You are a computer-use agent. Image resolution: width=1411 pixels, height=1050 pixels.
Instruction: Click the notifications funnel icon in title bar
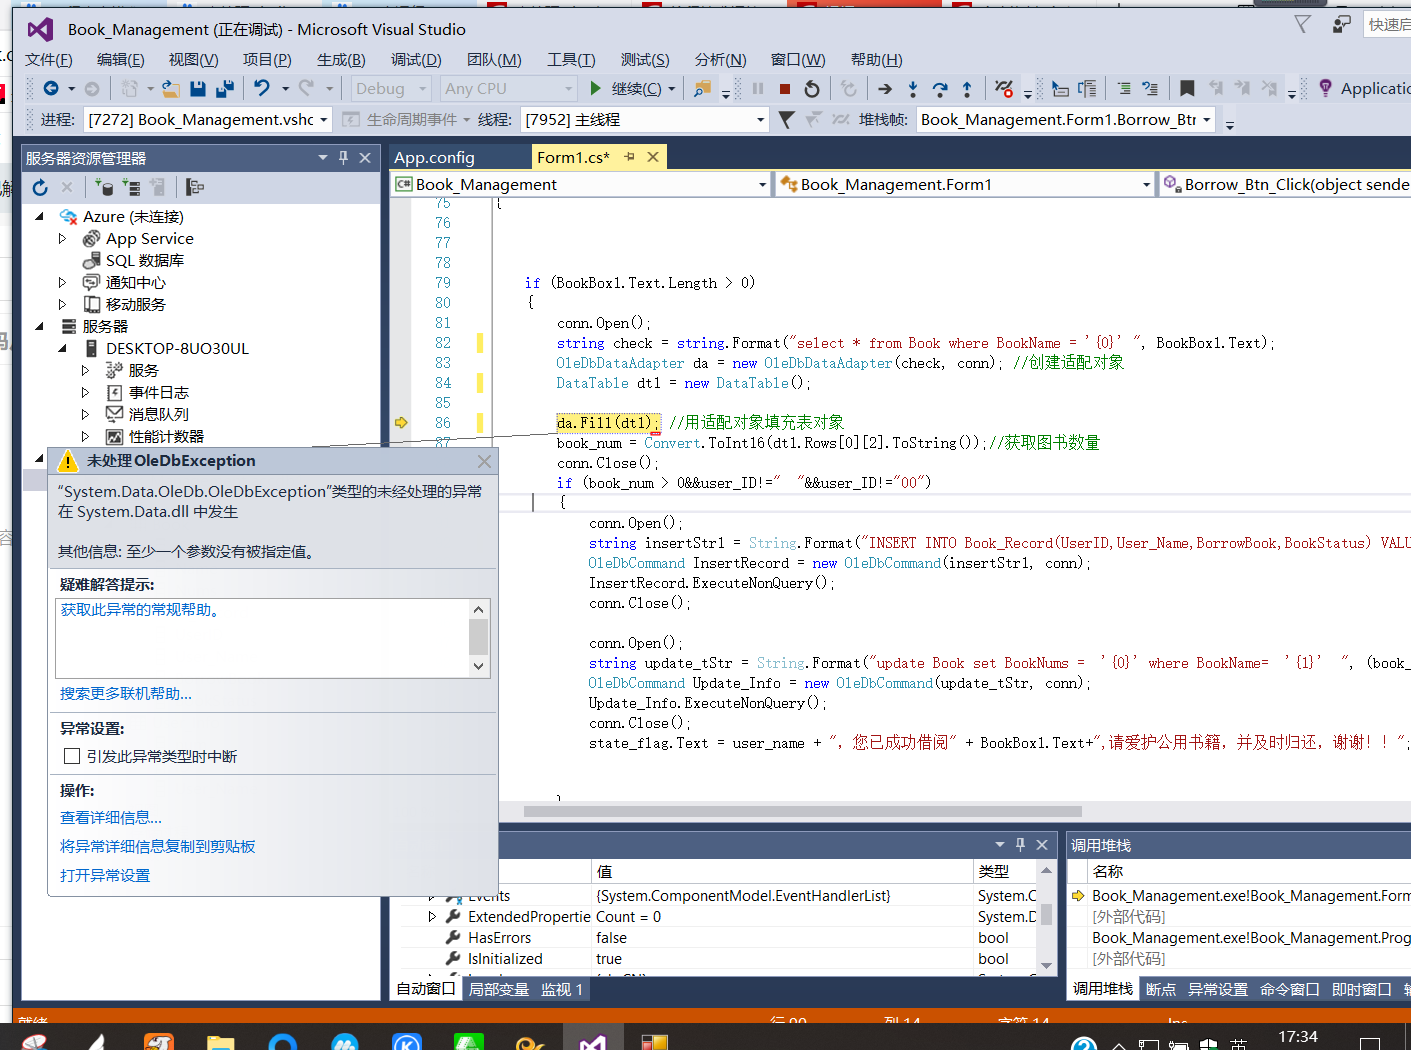(x=1302, y=24)
